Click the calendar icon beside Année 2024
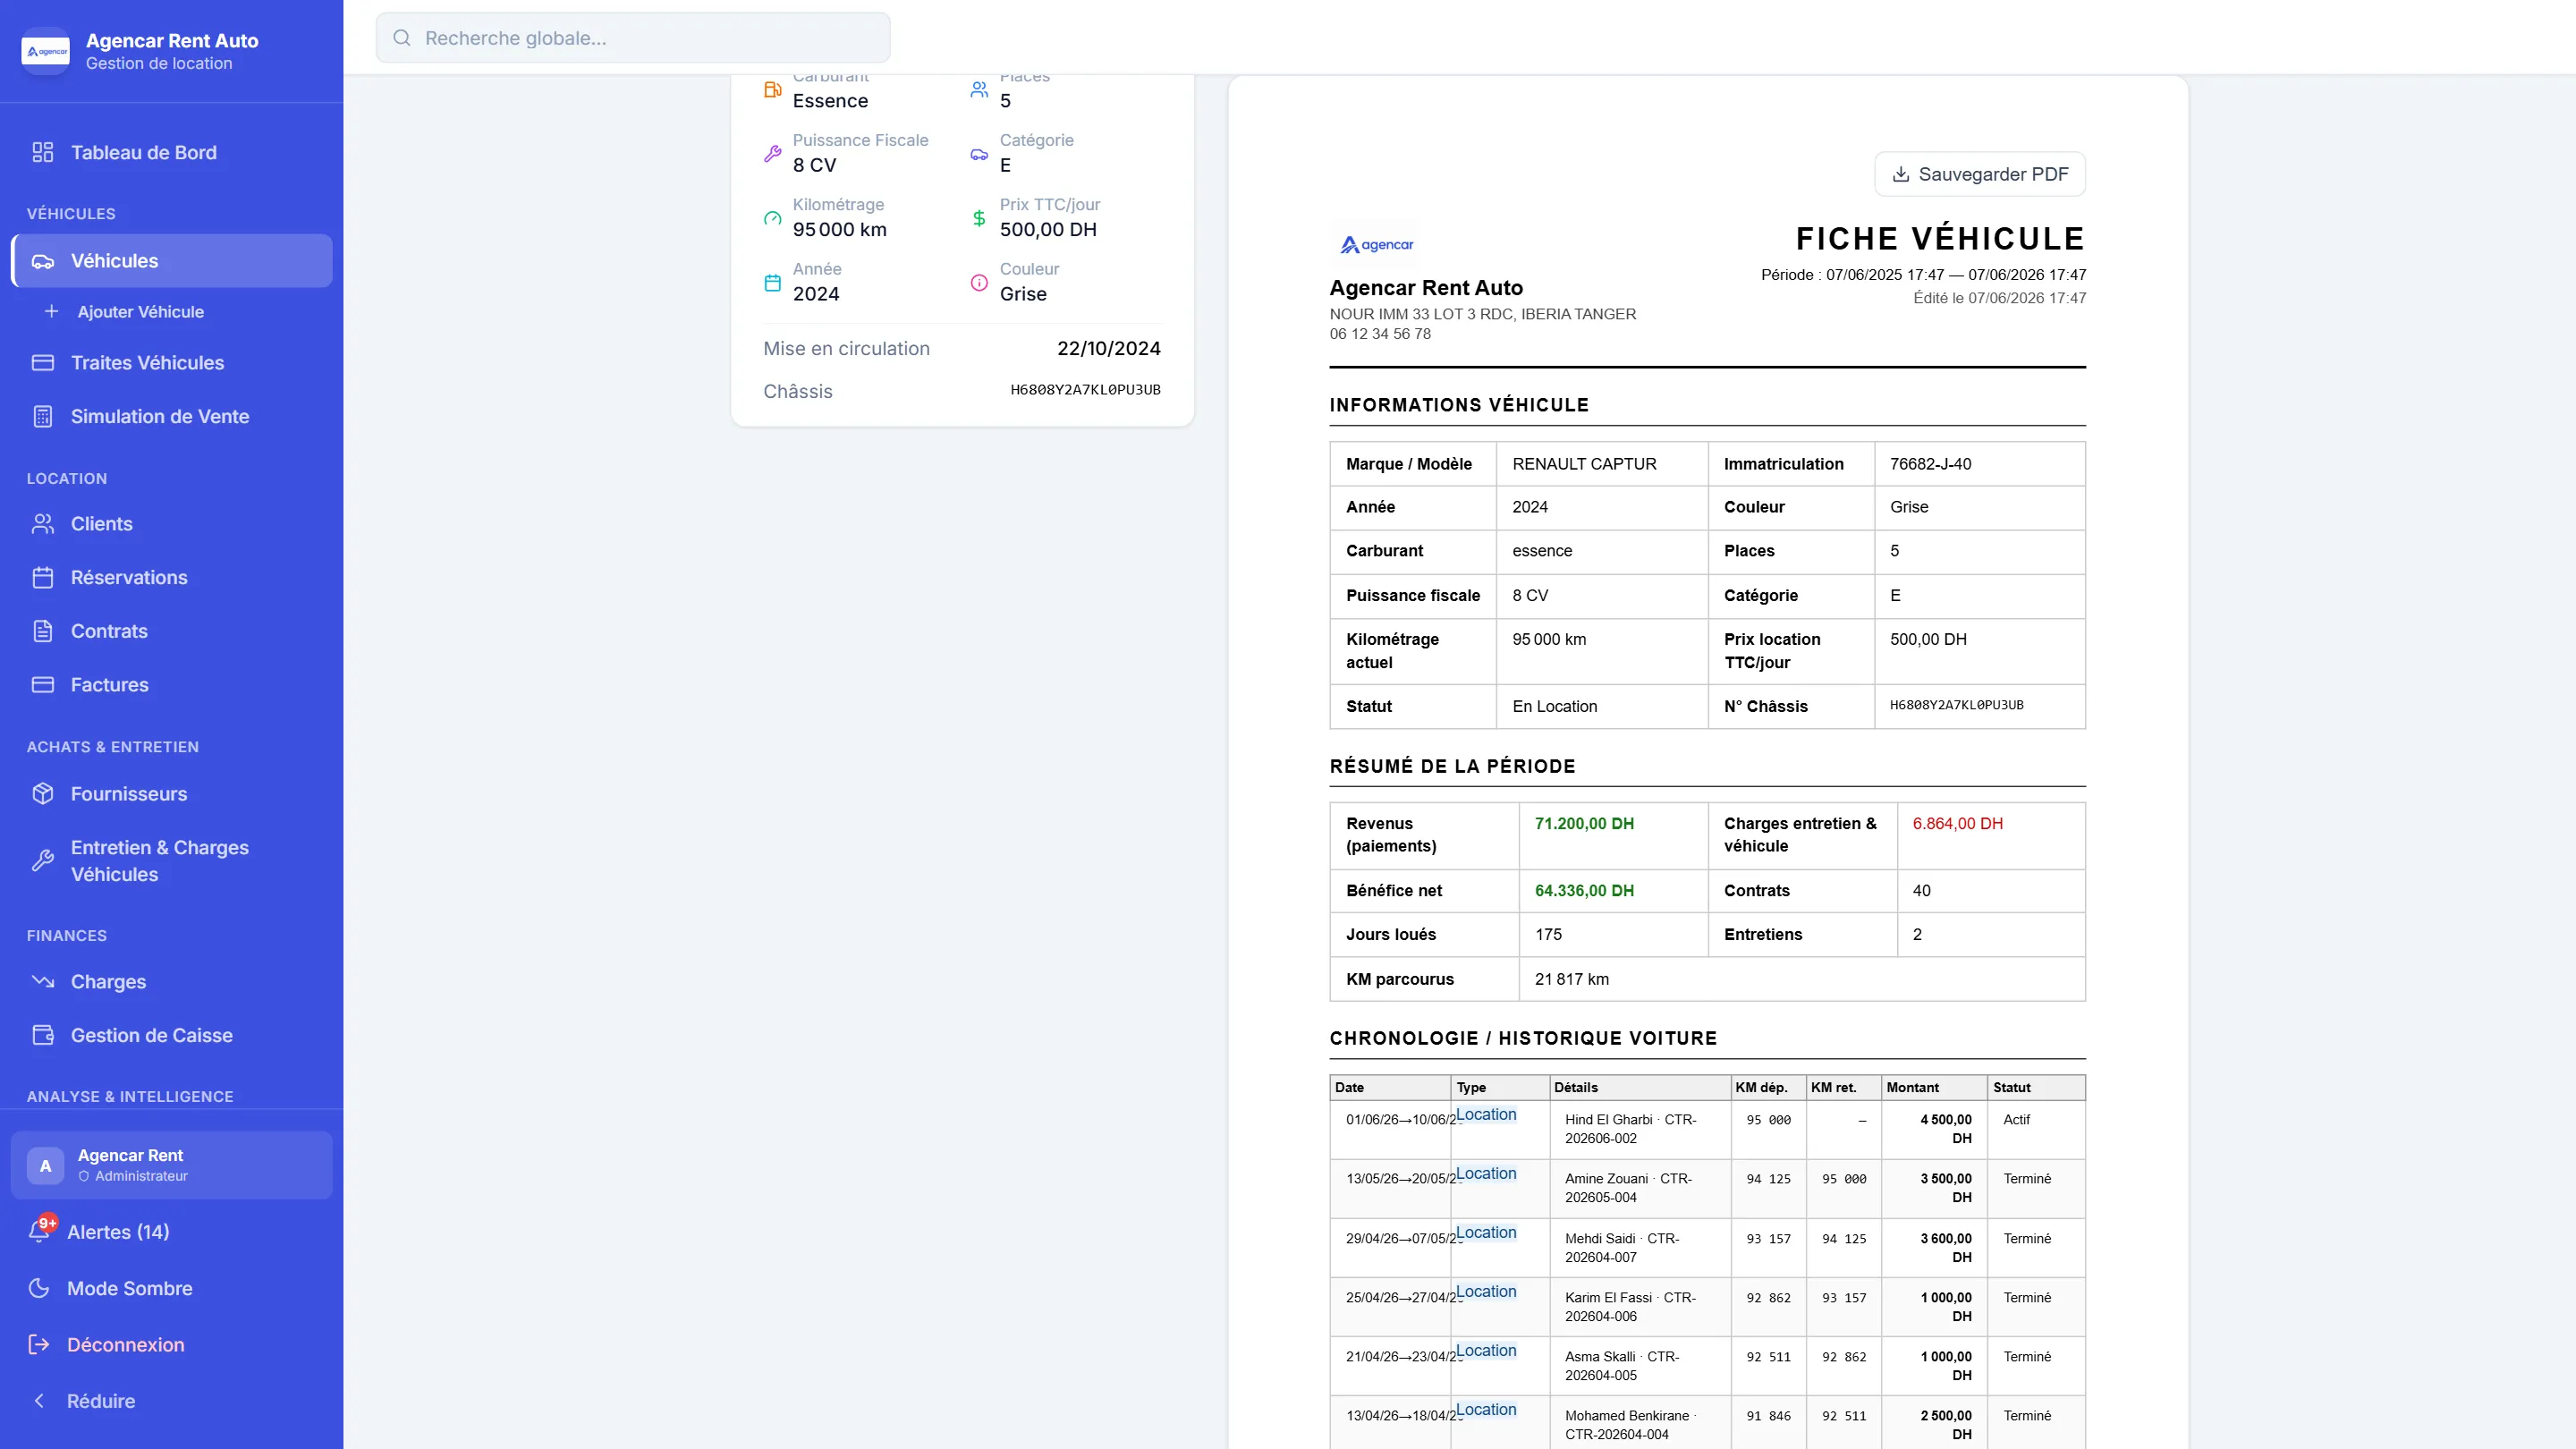Image resolution: width=2576 pixels, height=1449 pixels. click(x=772, y=283)
